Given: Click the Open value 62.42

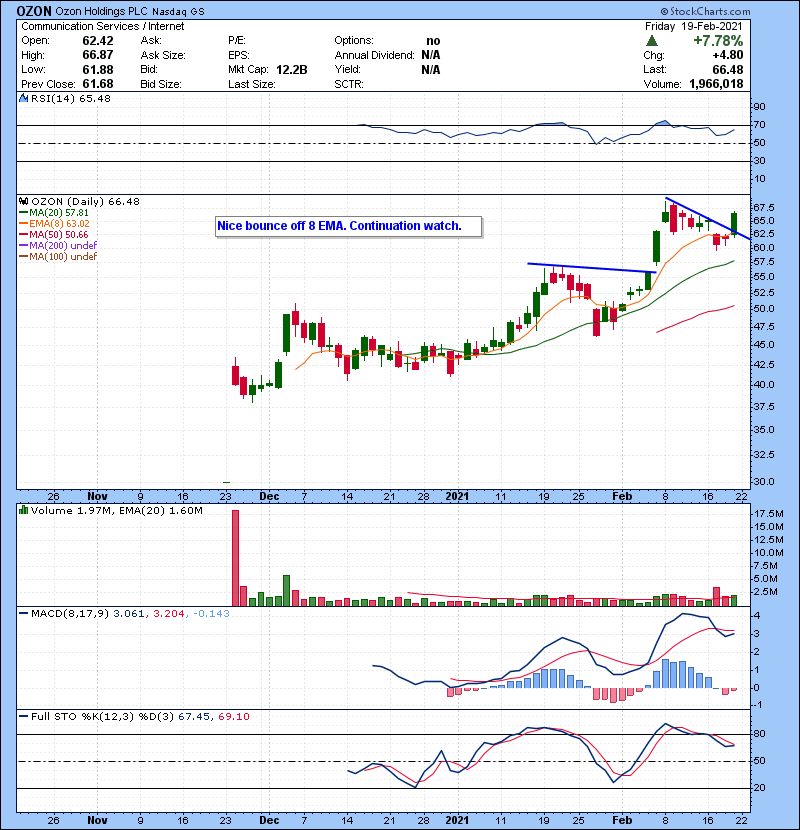Looking at the screenshot, I should pos(98,41).
